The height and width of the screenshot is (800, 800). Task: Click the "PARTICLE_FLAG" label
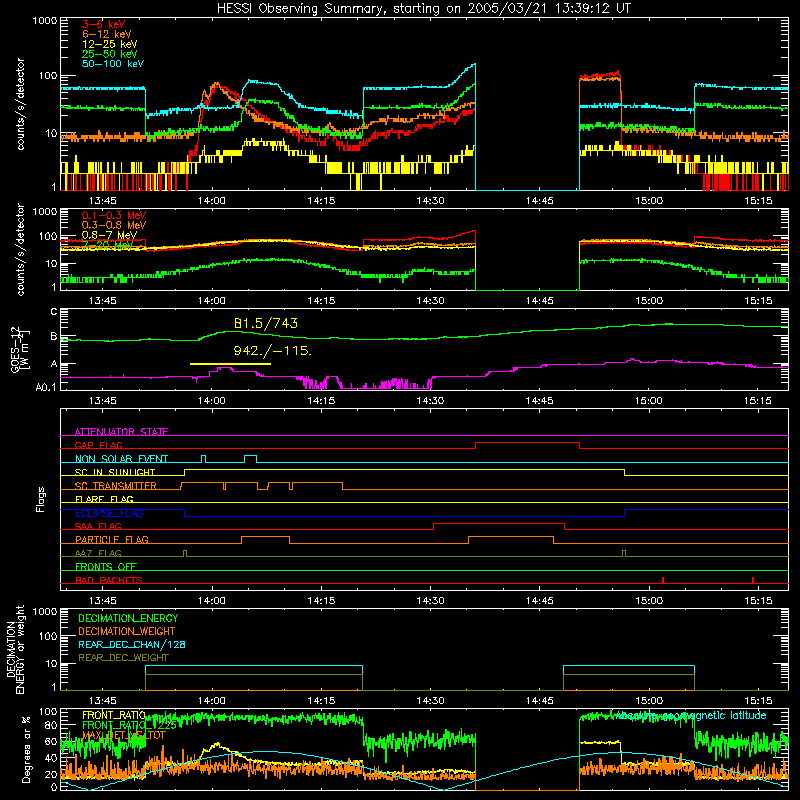click(112, 539)
